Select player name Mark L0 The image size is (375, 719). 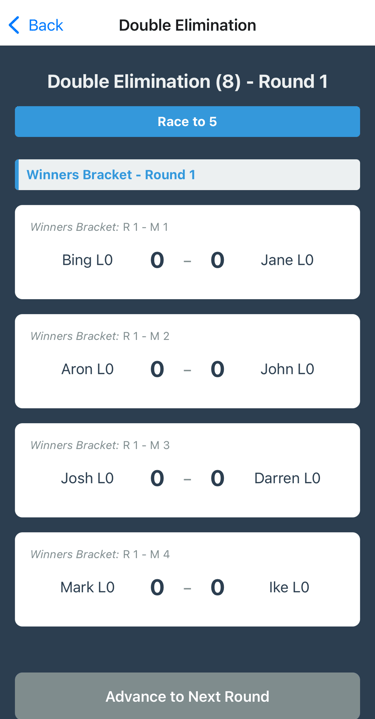click(87, 587)
